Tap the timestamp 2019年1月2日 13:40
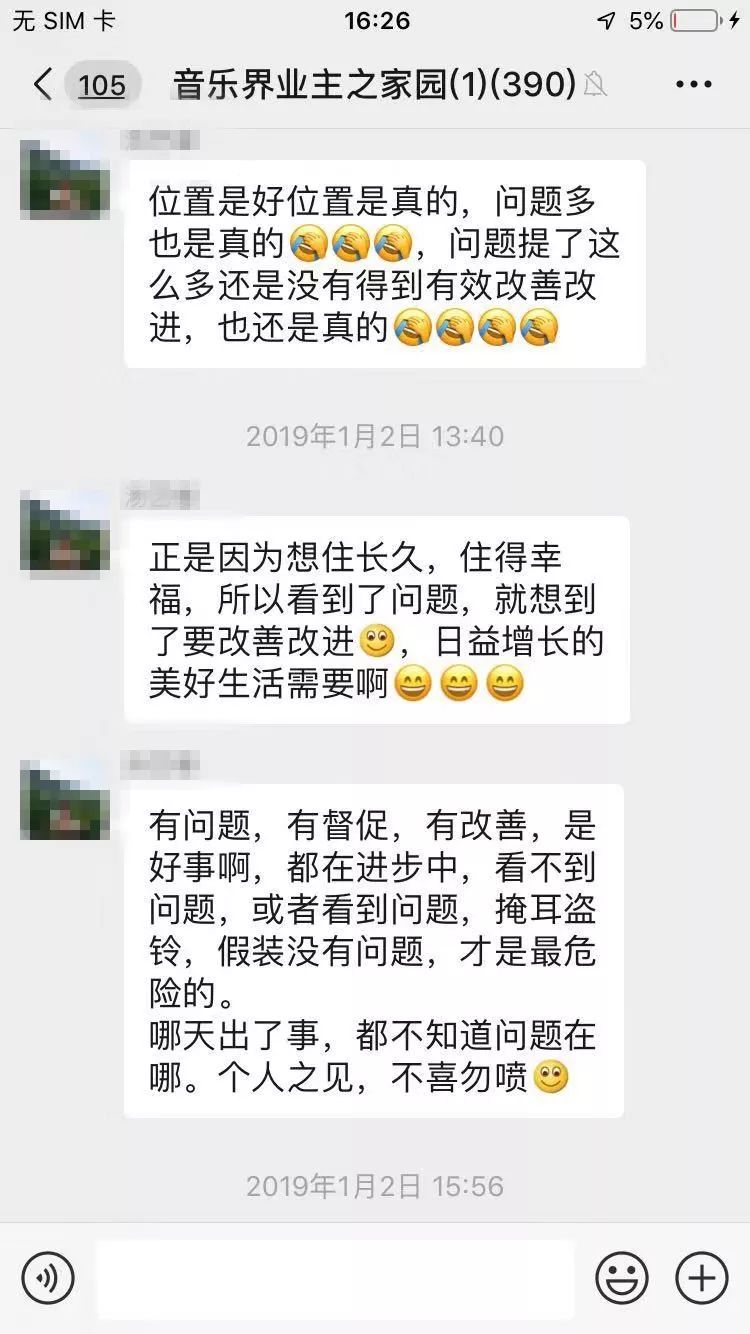Viewport: 750px width, 1334px height. (x=375, y=436)
